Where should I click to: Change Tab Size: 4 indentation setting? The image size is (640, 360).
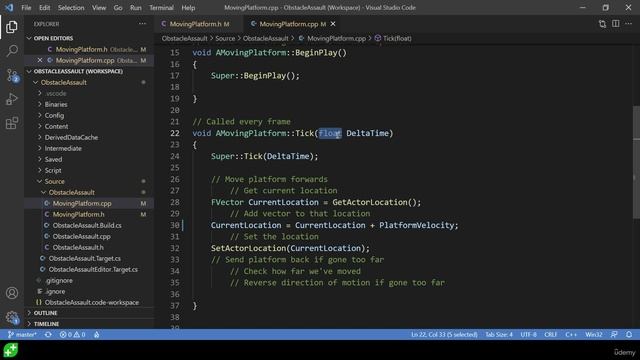[499, 335]
